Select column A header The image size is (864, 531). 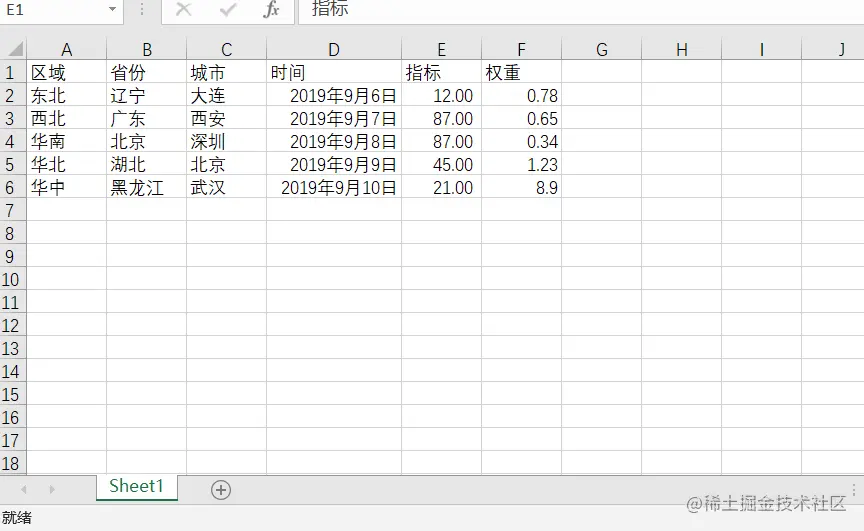(x=67, y=50)
